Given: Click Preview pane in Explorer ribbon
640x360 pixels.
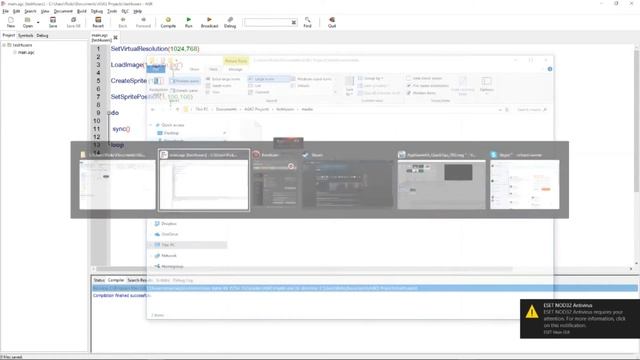Looking at the screenshot, I should coord(185,81).
